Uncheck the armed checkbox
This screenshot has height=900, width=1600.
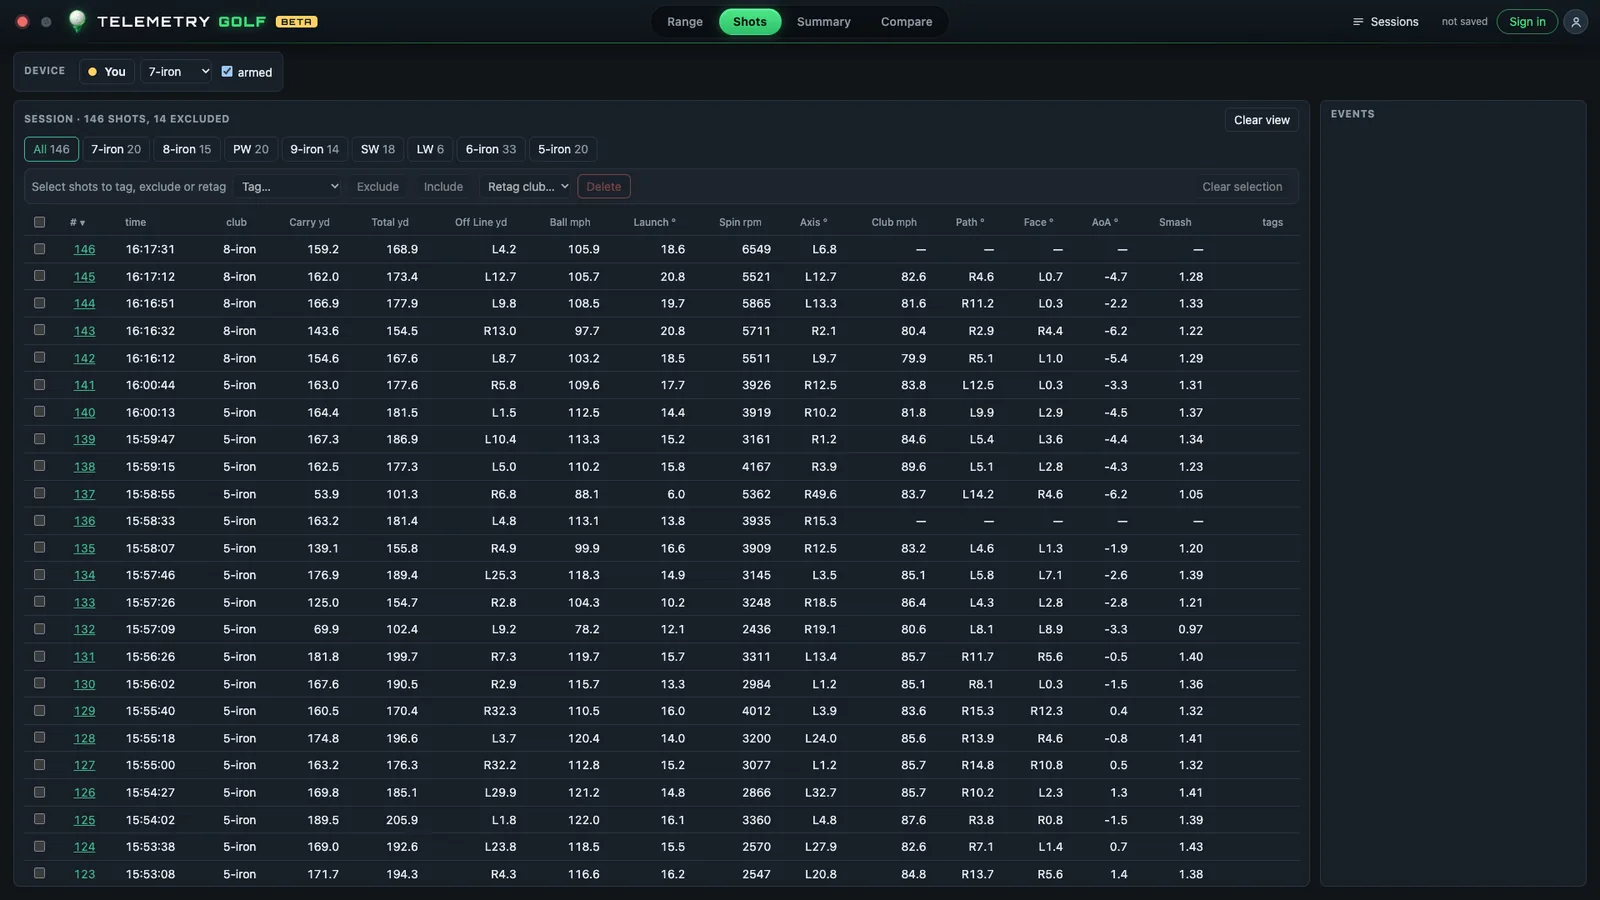[227, 71]
